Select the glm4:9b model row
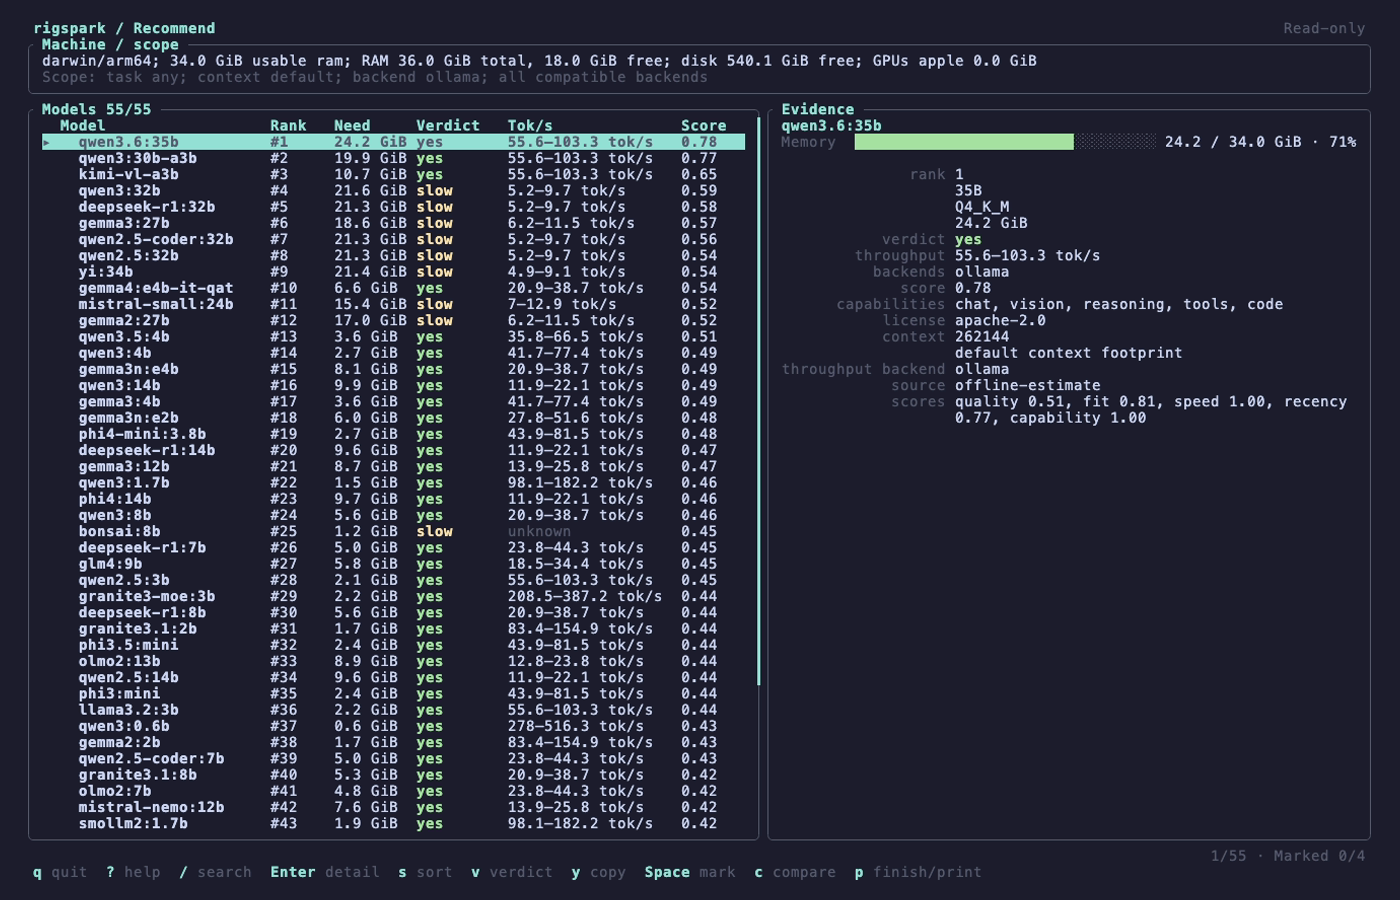1400x900 pixels. coord(393,564)
